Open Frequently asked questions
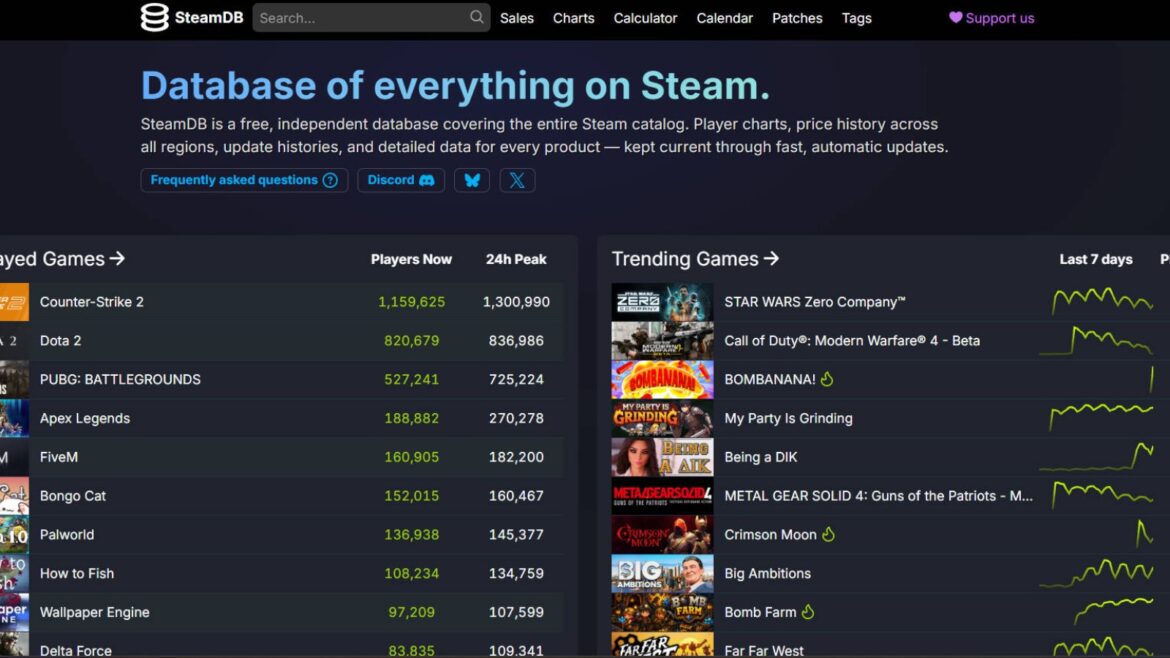The height and width of the screenshot is (658, 1170). 244,180
